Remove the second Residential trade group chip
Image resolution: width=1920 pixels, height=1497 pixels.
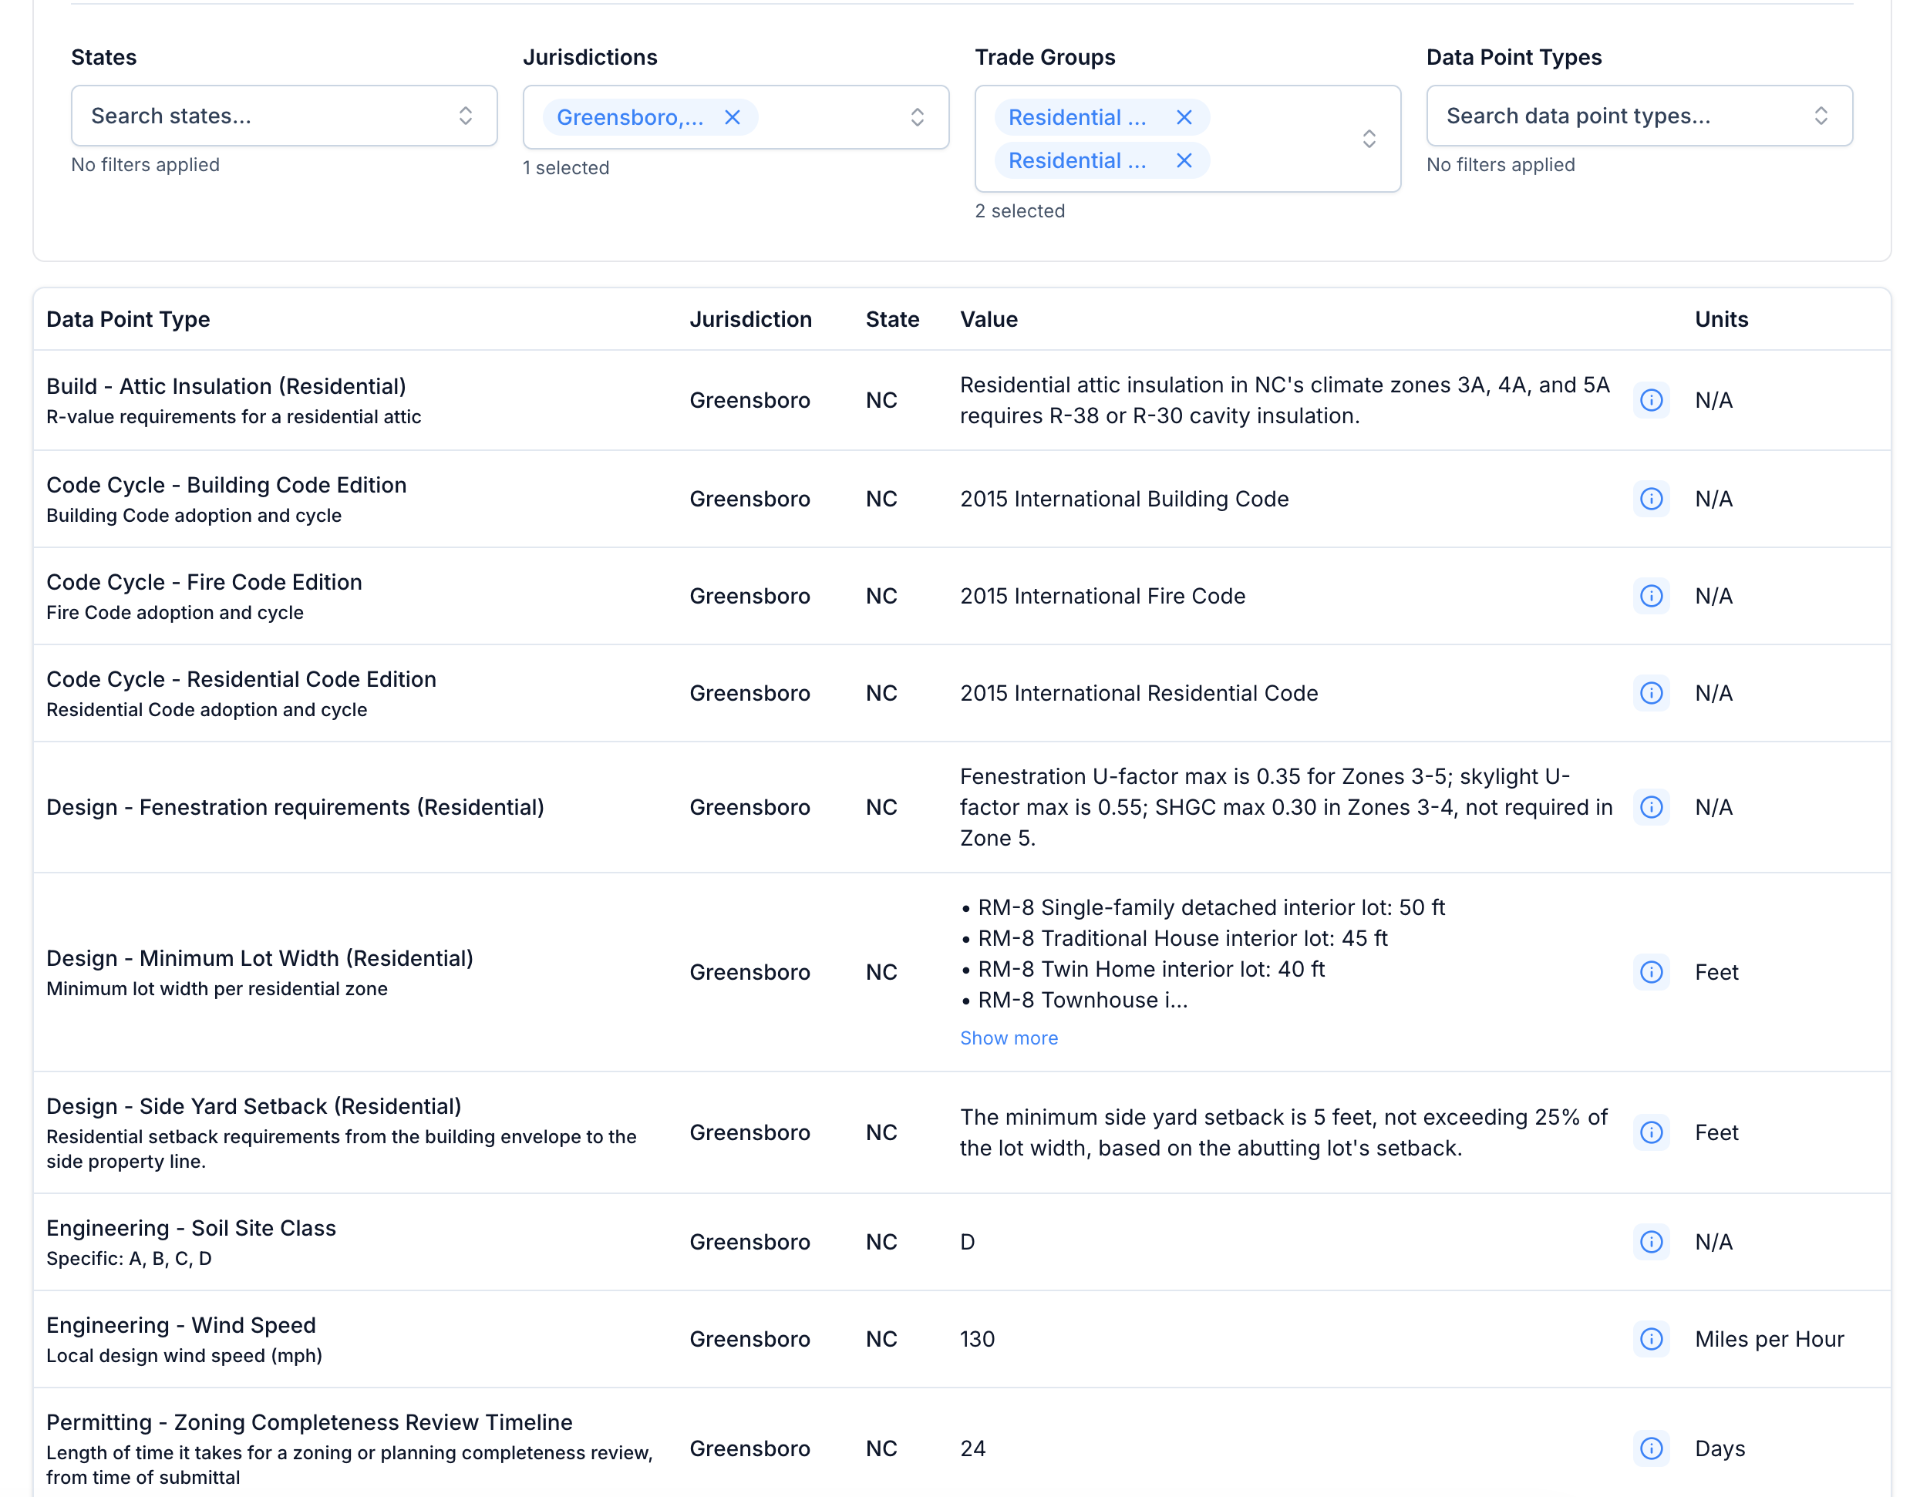pyautogui.click(x=1185, y=160)
